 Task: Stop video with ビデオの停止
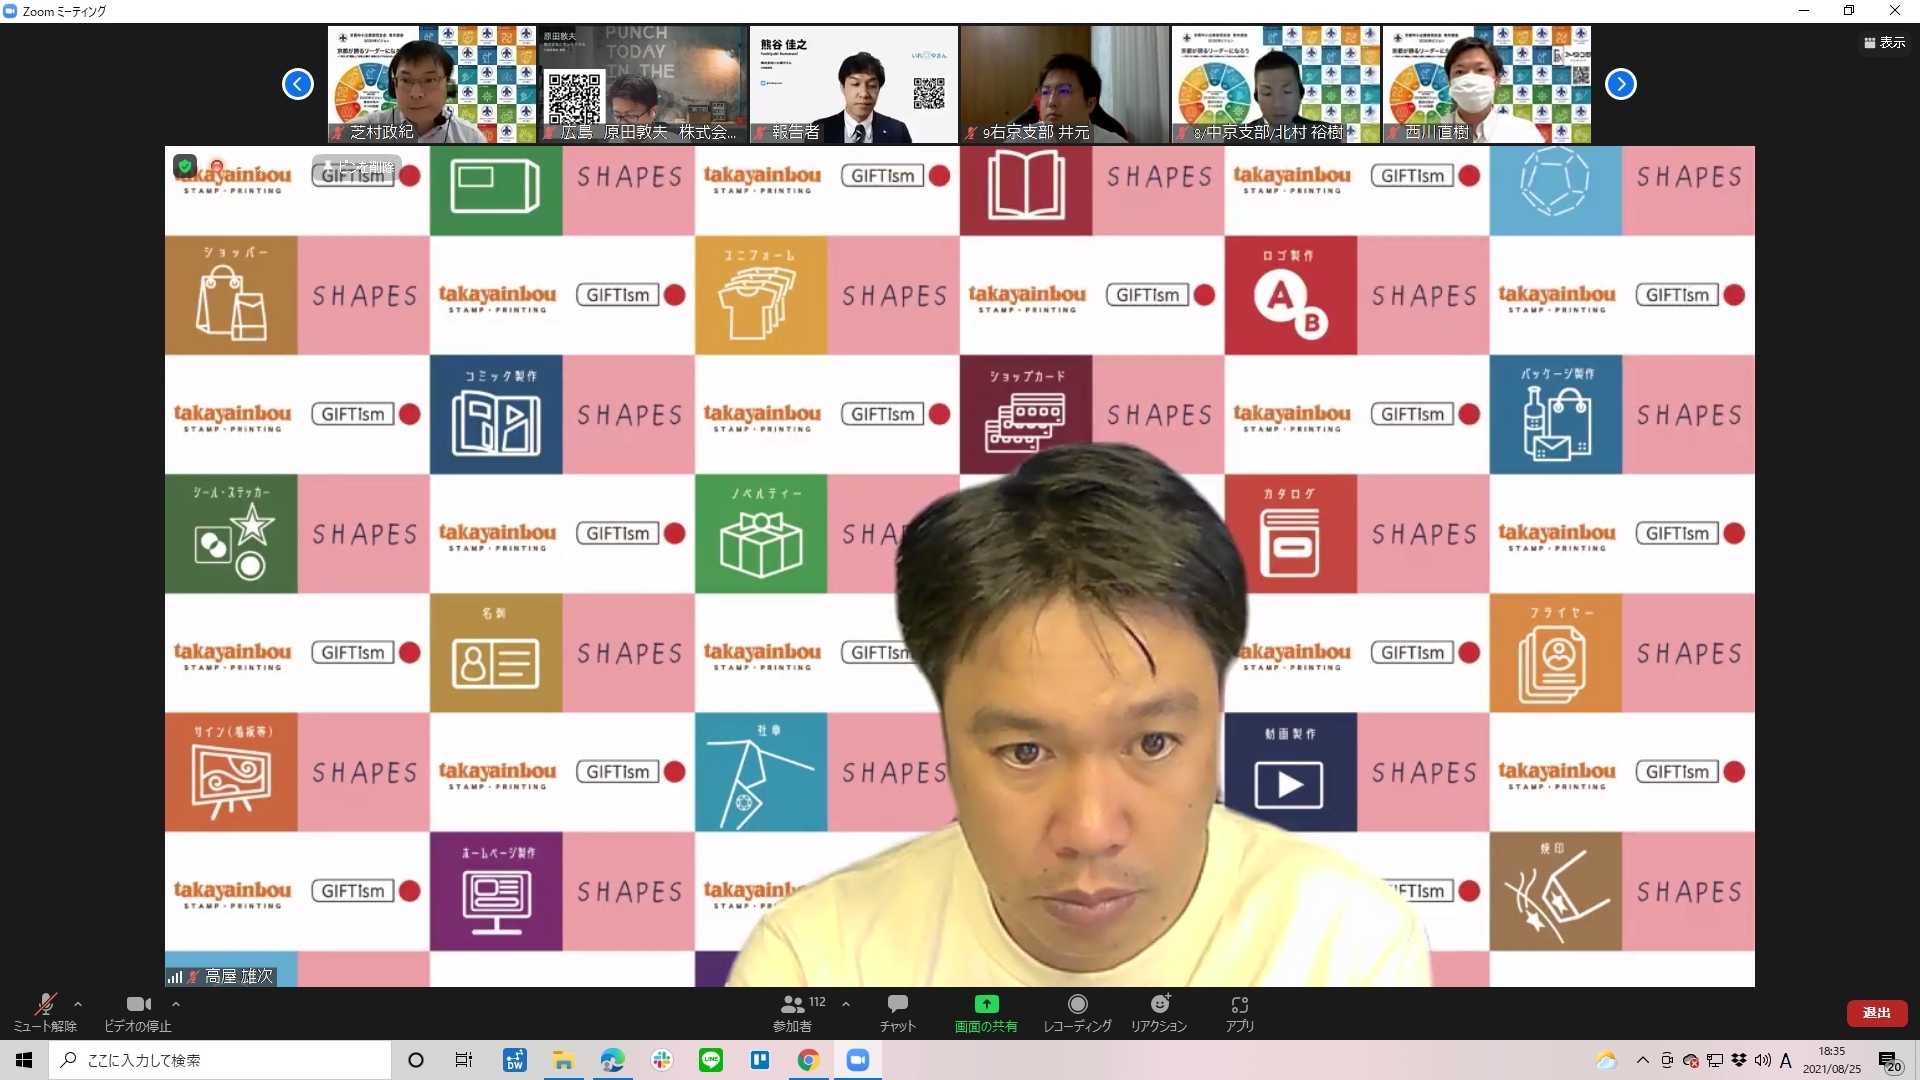click(x=138, y=1012)
